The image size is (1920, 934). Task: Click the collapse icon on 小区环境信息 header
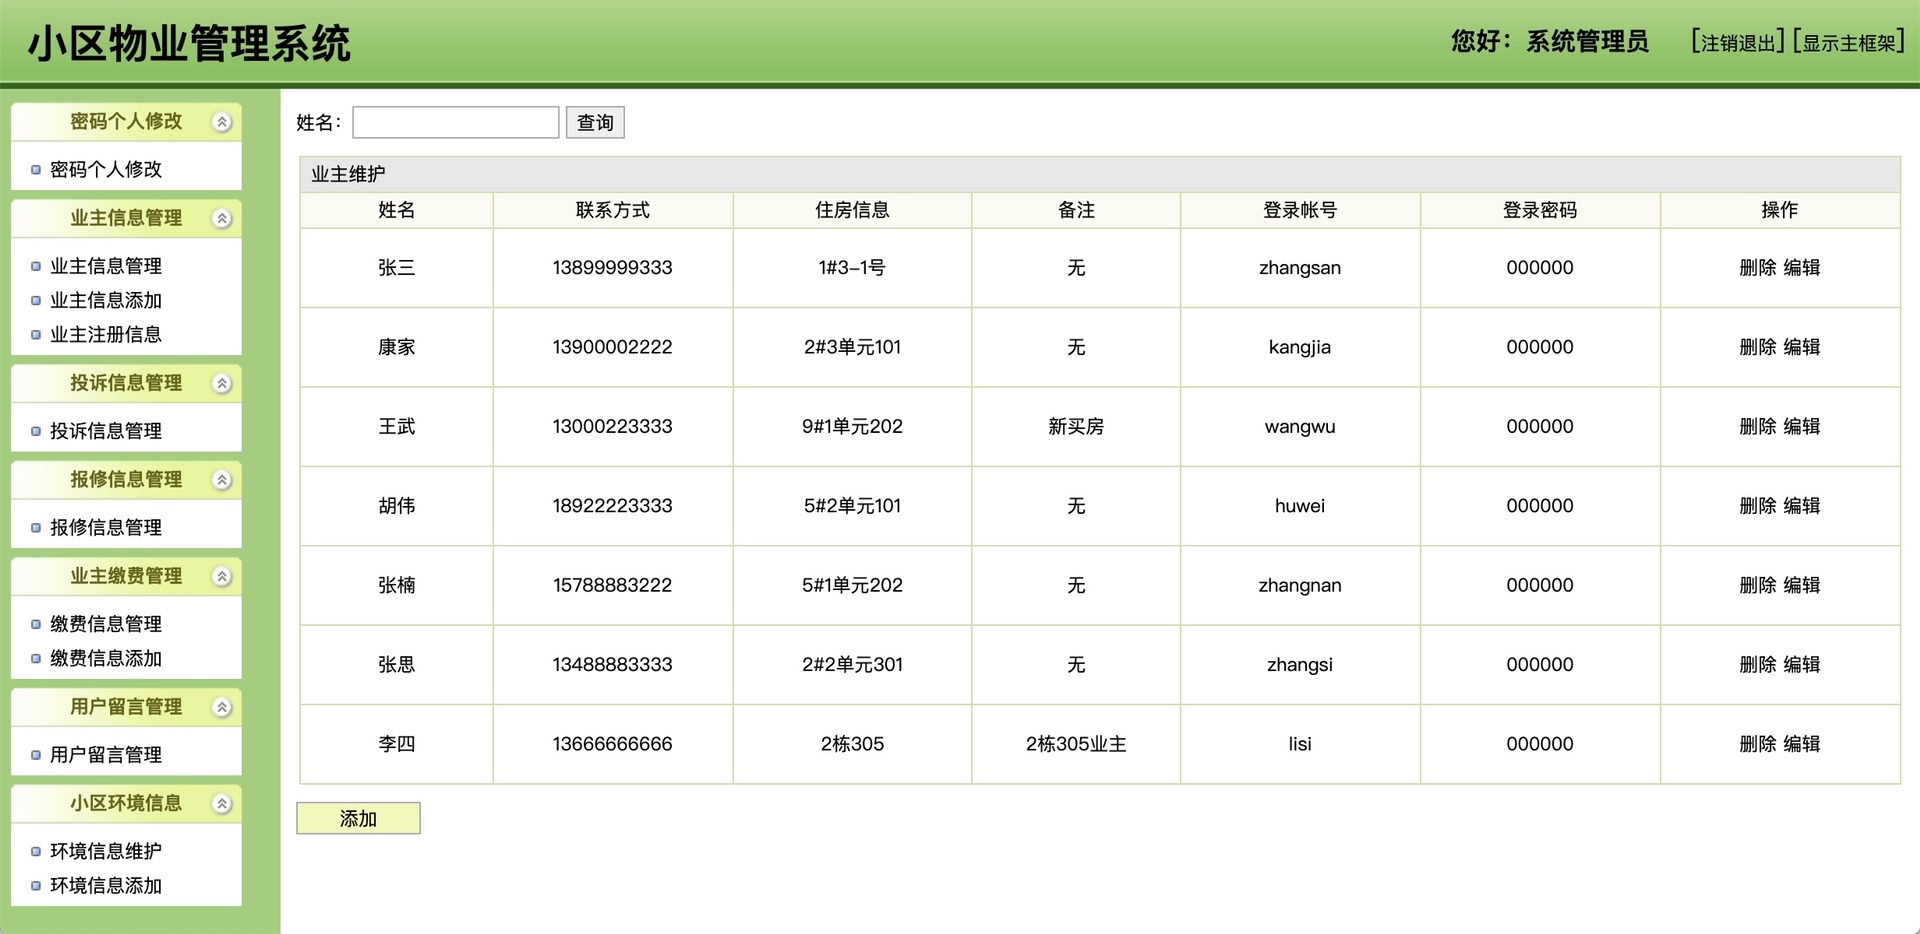pos(222,803)
